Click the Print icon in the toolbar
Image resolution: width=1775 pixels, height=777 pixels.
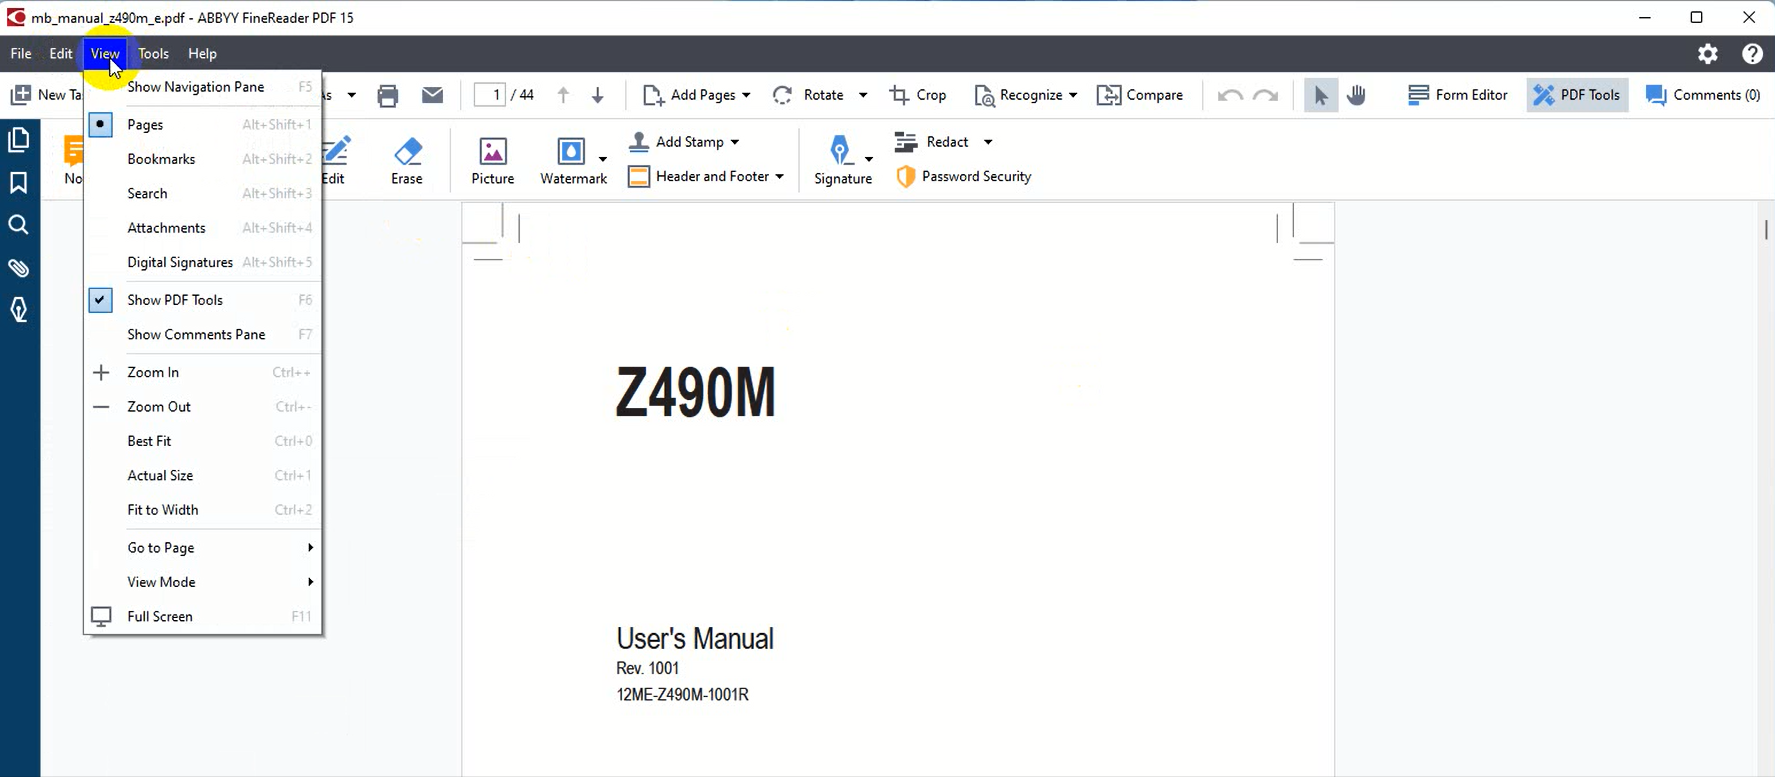pyautogui.click(x=388, y=95)
